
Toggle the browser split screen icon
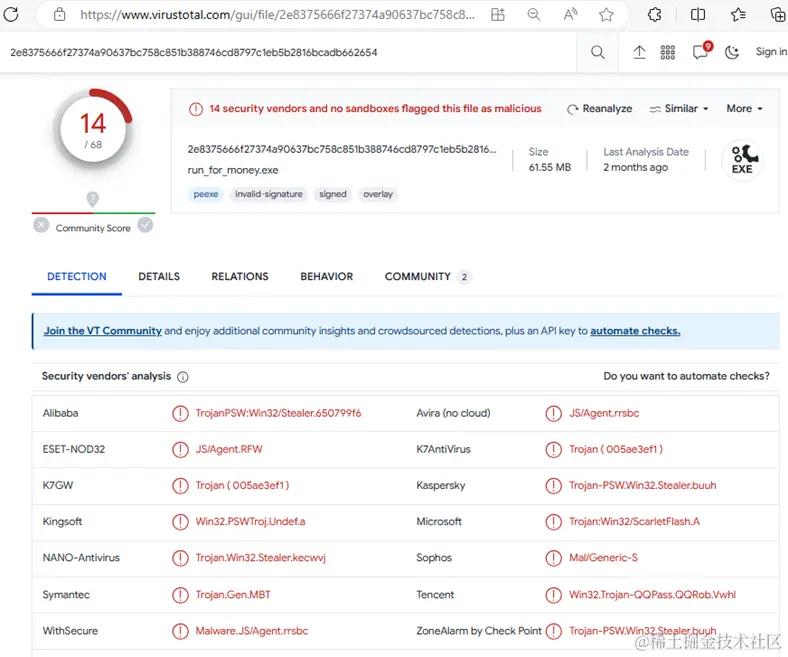[x=698, y=15]
